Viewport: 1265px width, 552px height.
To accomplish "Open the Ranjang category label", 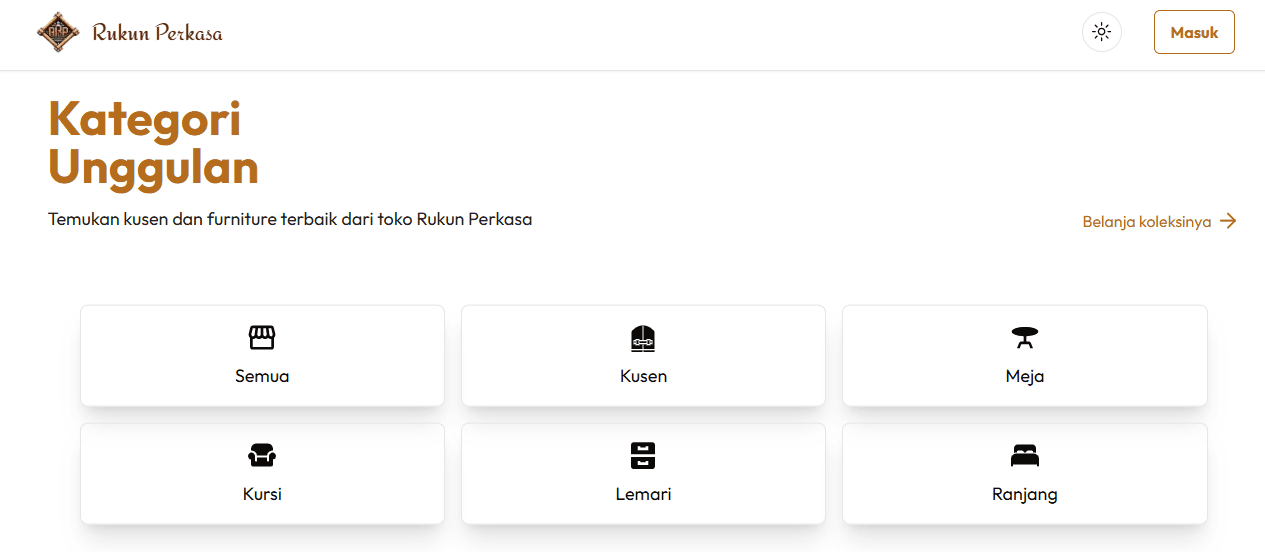I will click(1025, 495).
